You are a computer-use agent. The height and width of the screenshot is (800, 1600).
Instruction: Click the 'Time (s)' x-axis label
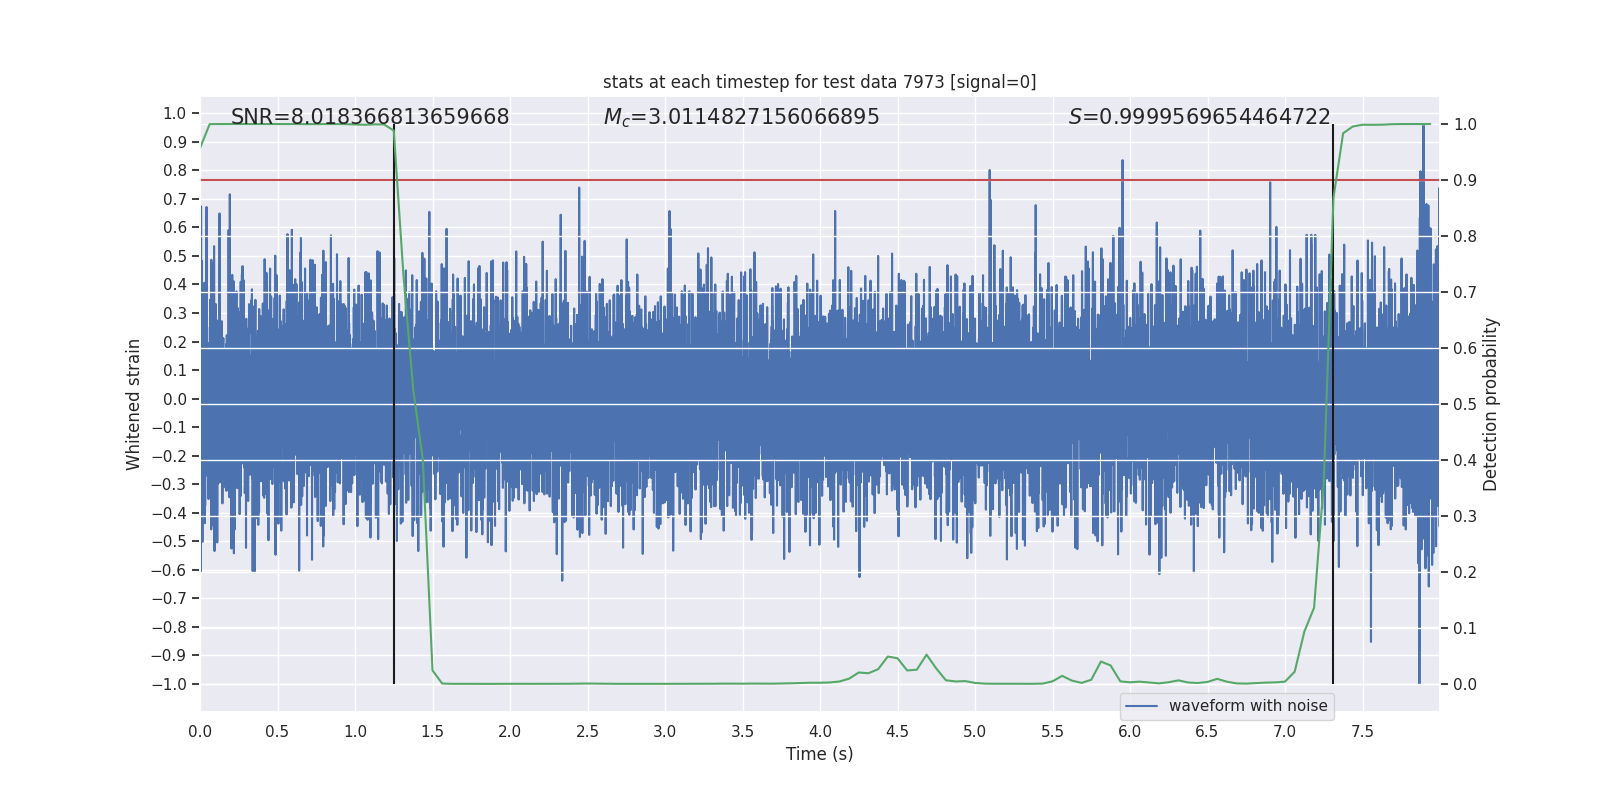[819, 754]
